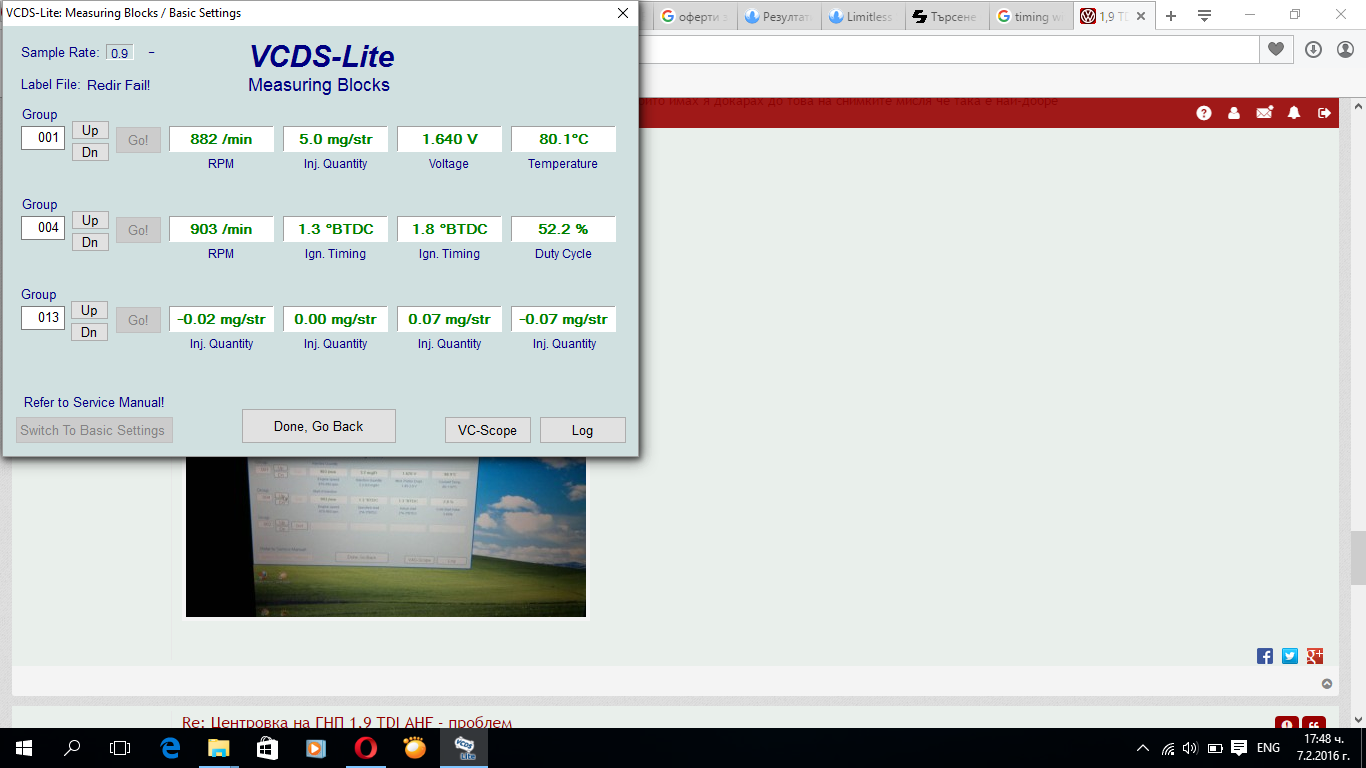Click the forum help question mark icon

pyautogui.click(x=1204, y=113)
